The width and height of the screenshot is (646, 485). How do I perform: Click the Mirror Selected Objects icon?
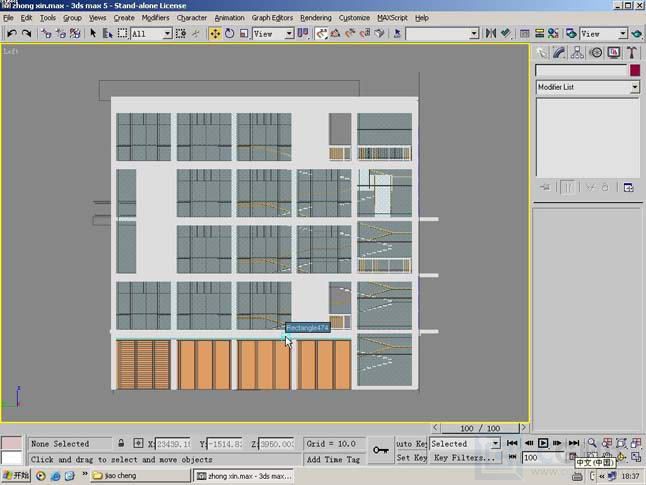pos(491,33)
